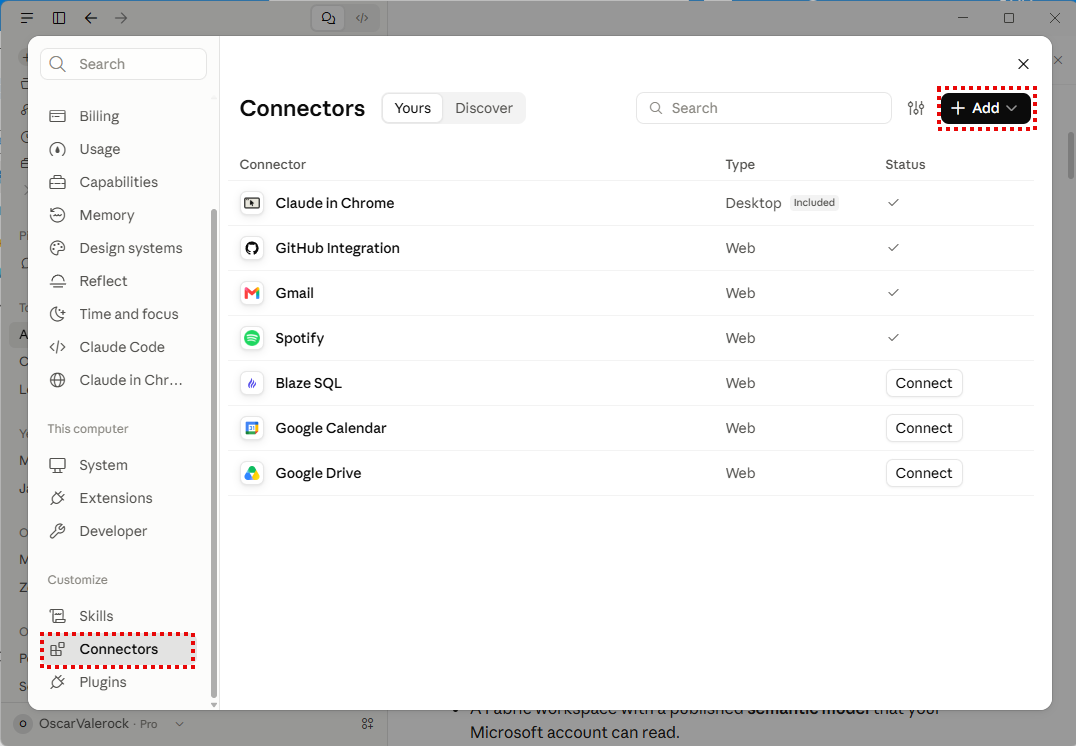Screen dimensions: 1076x746
Task: Switch to the Yours tab
Action: tap(412, 108)
